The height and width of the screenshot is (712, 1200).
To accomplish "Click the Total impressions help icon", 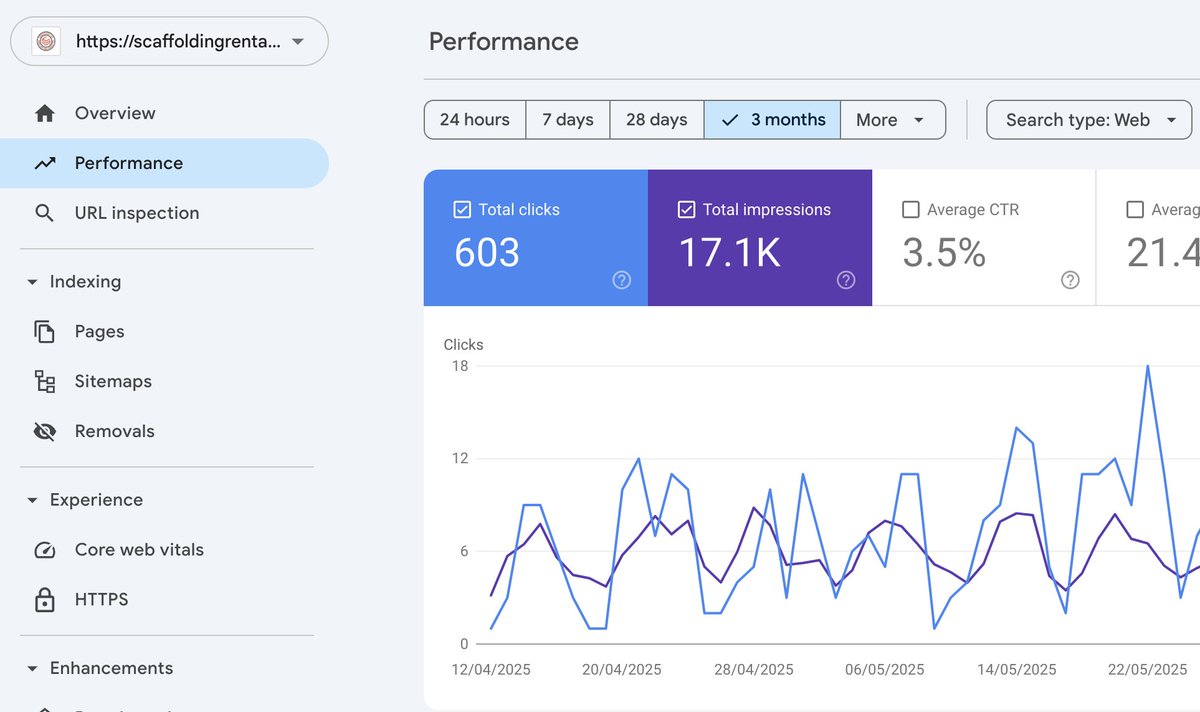I will 846,281.
